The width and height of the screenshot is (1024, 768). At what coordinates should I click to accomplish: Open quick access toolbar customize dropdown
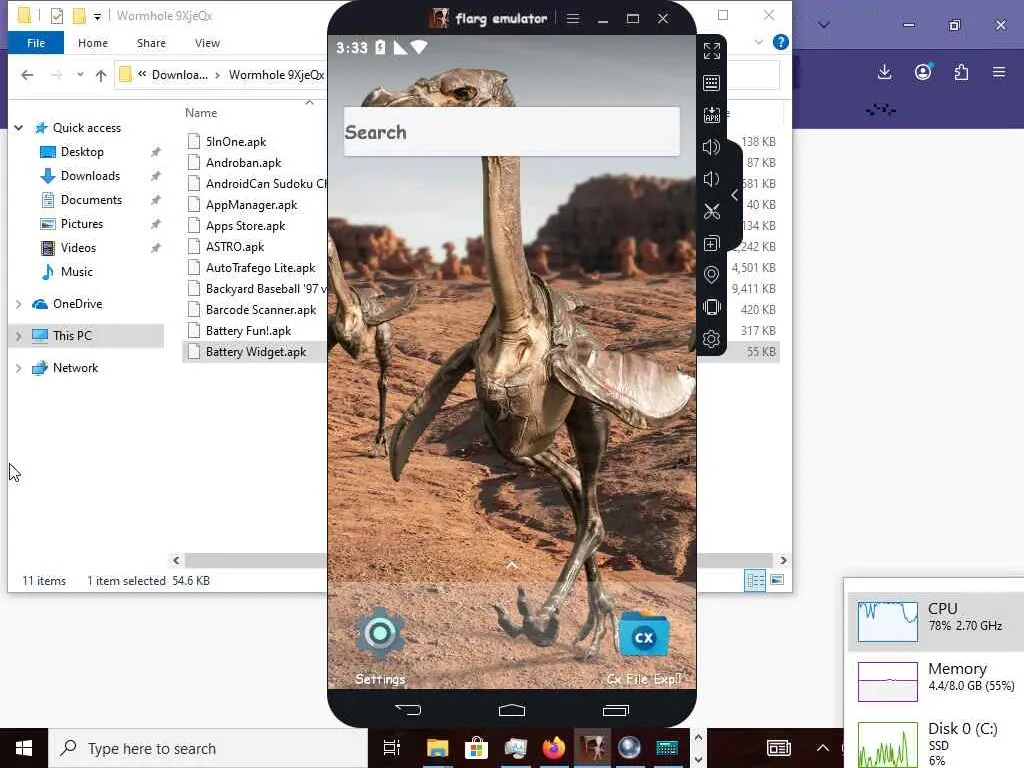[97, 16]
